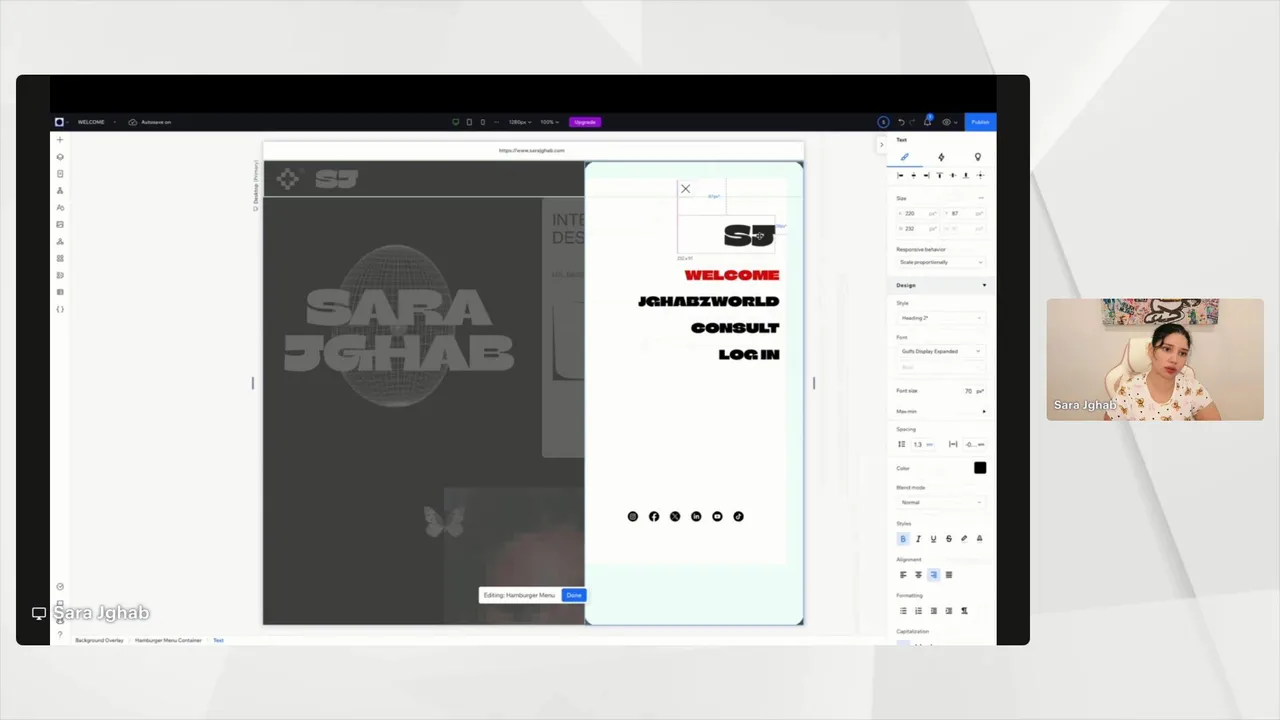
Task: Click the TikTok social icon
Action: [x=738, y=517]
